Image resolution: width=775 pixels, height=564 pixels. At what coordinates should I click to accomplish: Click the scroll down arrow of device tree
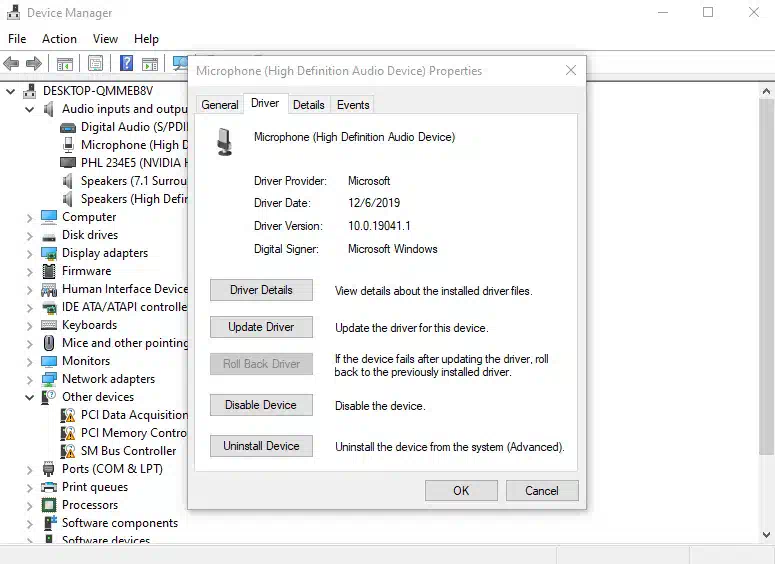(x=766, y=535)
